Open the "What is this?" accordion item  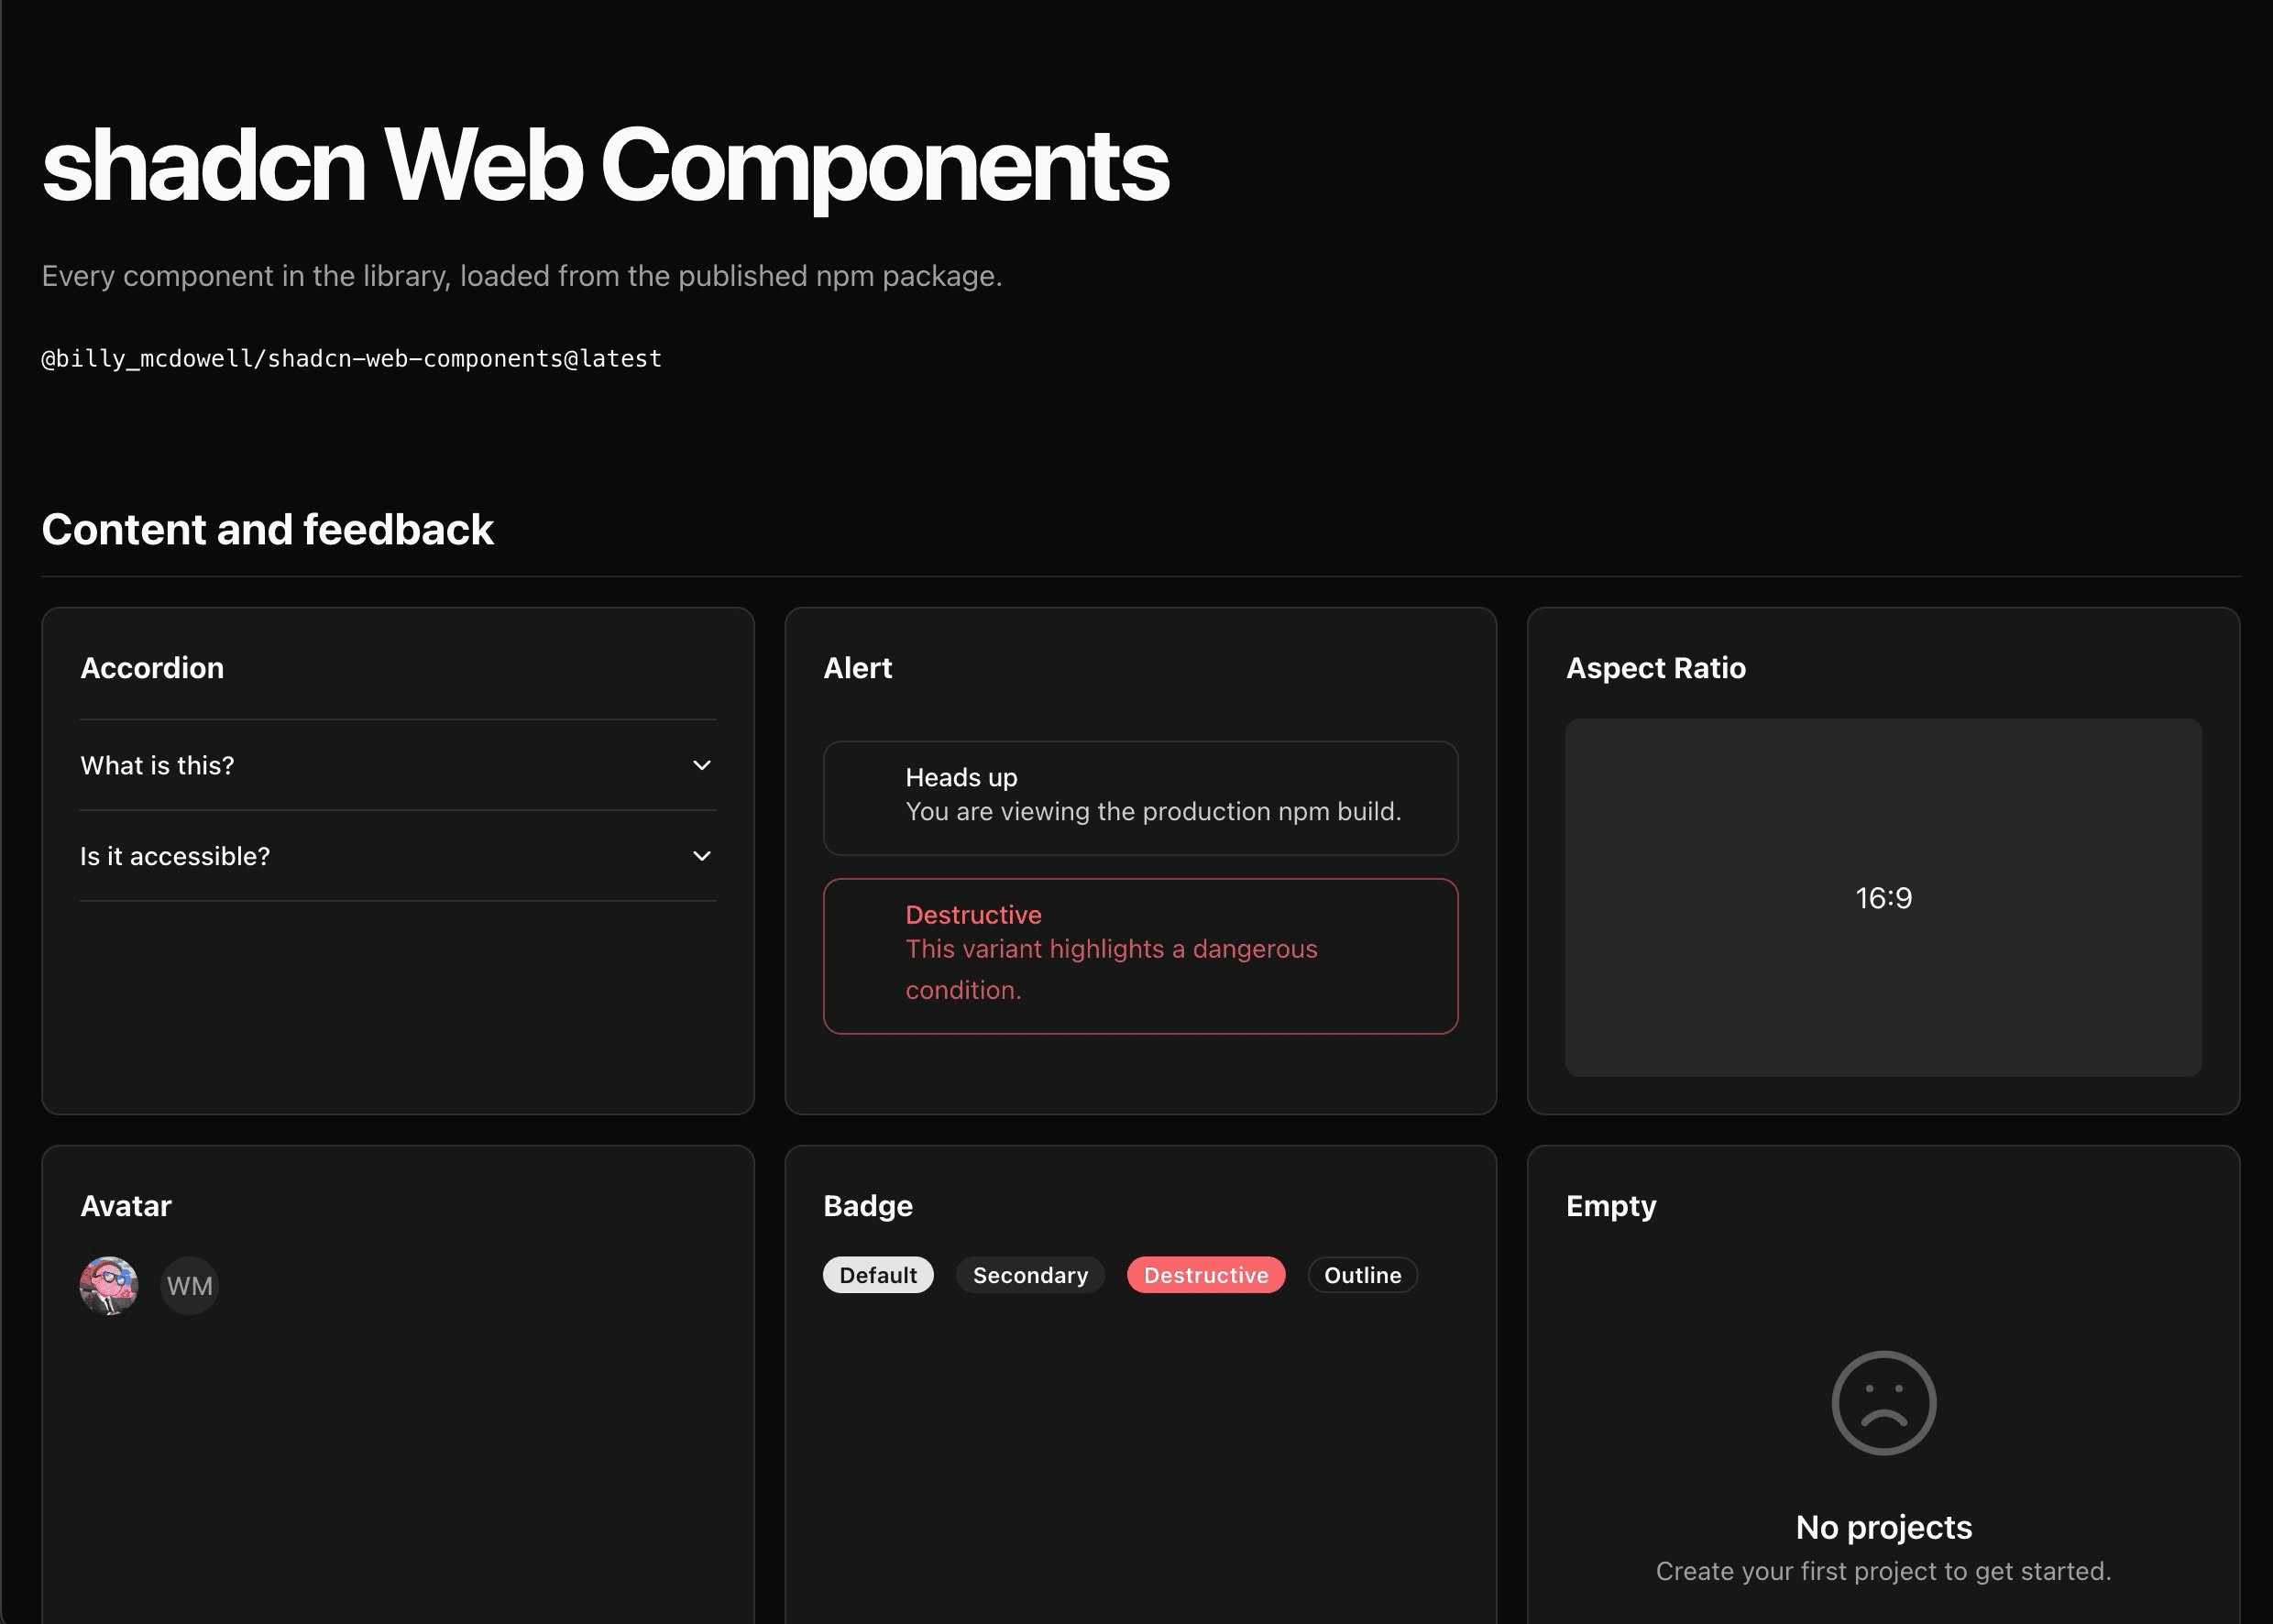398,765
